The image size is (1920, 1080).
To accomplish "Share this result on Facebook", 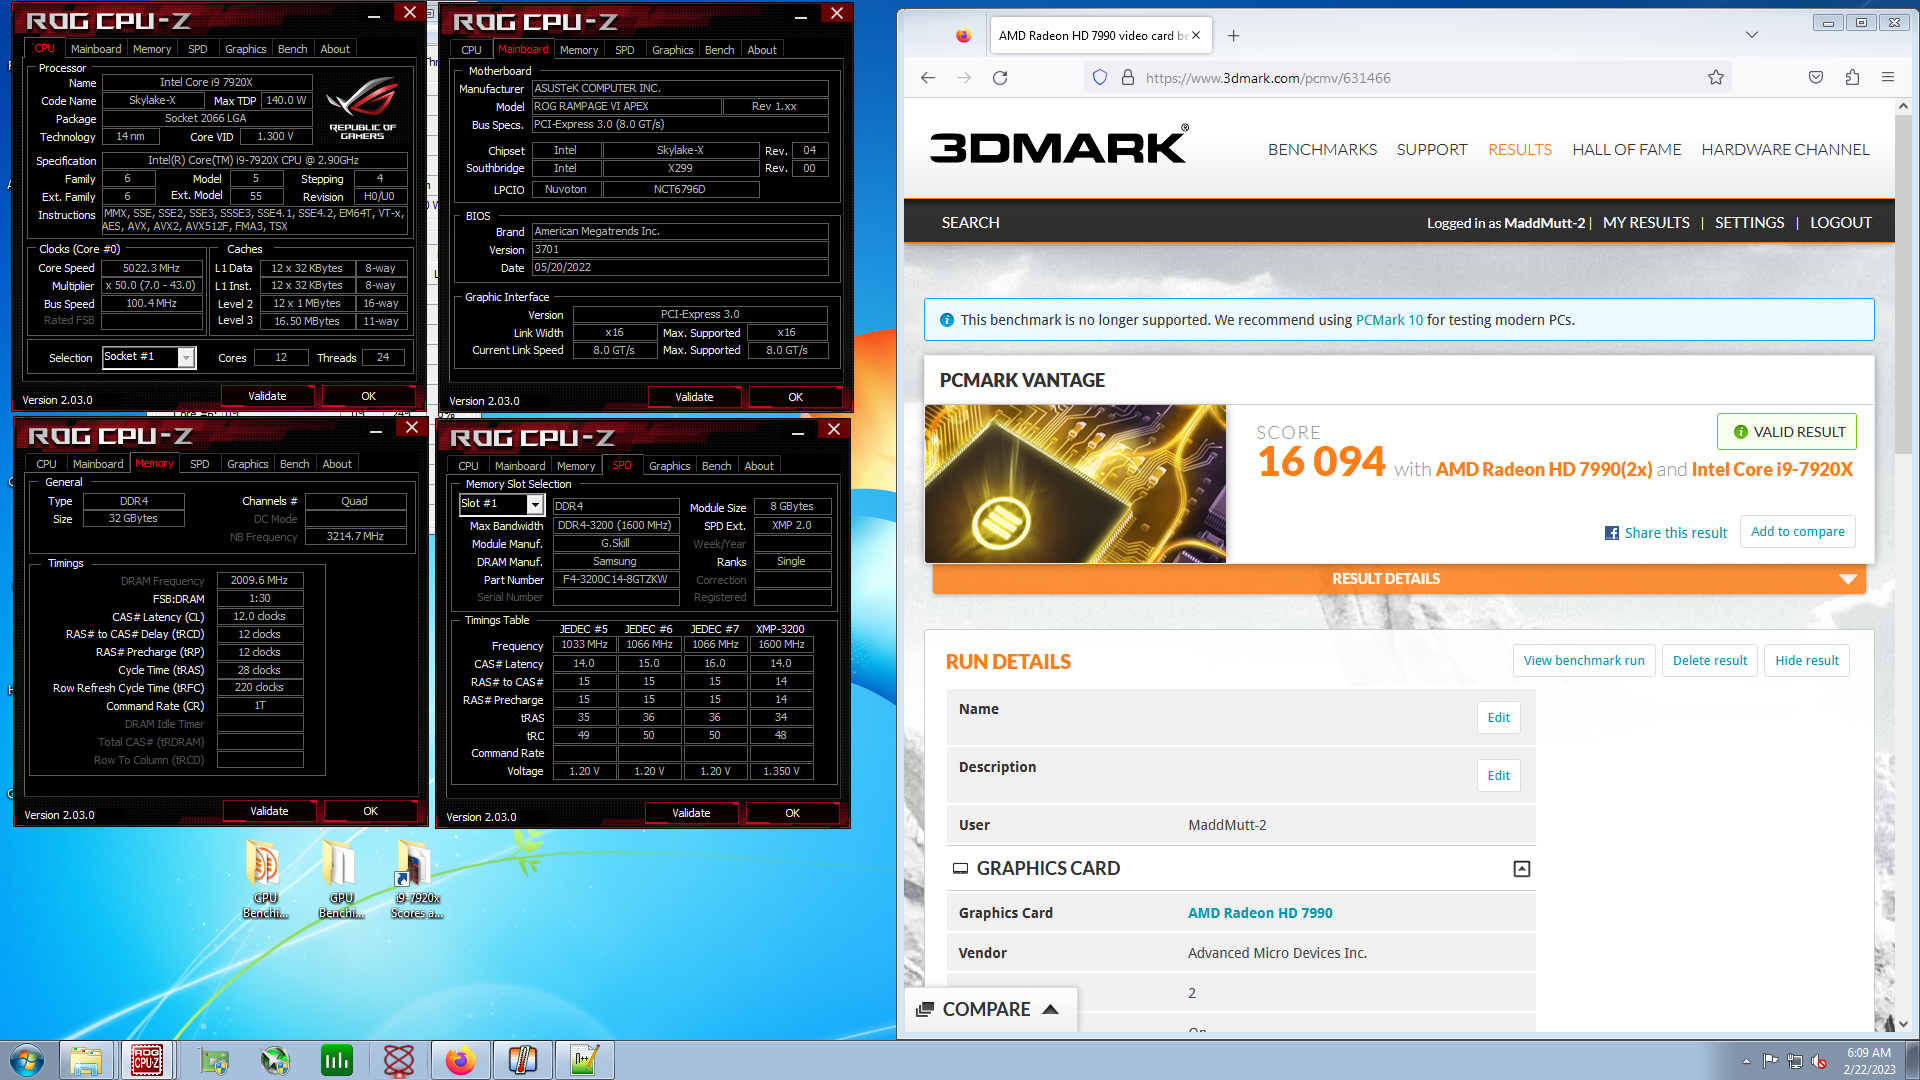I will click(1666, 533).
